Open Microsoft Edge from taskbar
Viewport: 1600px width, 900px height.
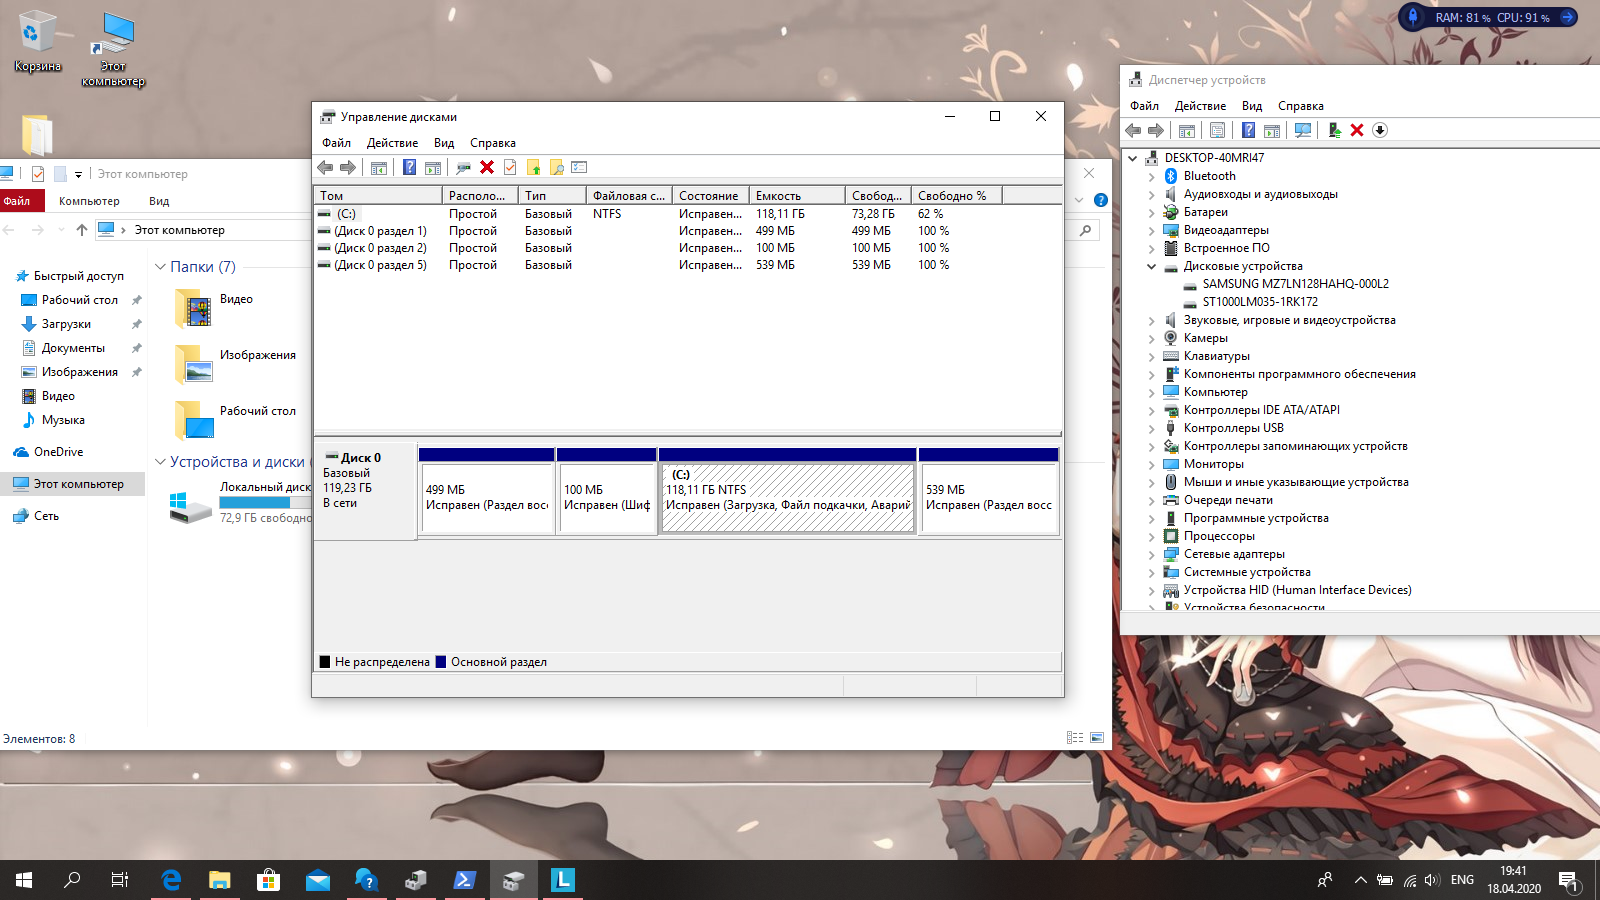tap(171, 880)
